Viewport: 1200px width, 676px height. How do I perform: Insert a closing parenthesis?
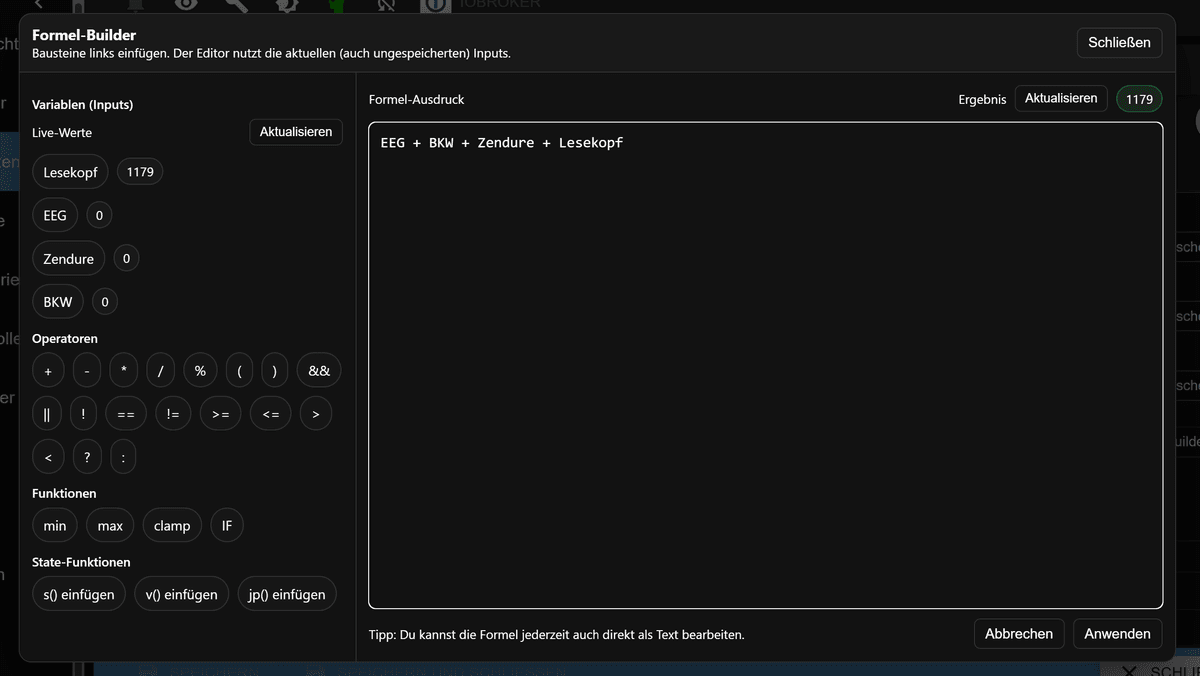tap(275, 371)
